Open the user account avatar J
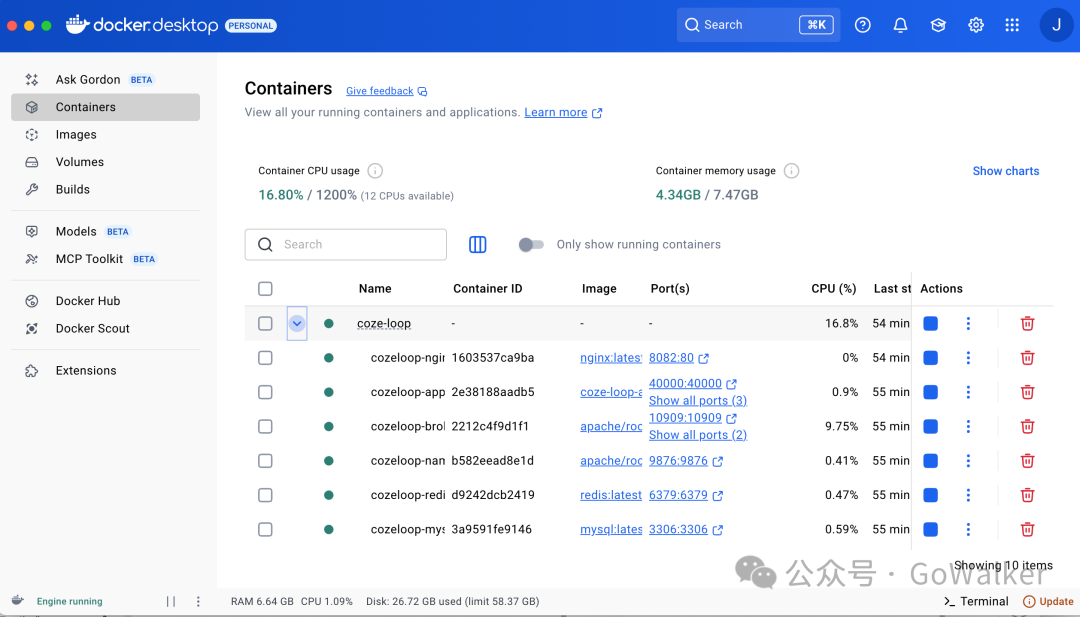Screen dimensions: 1080x617 point(1057,25)
